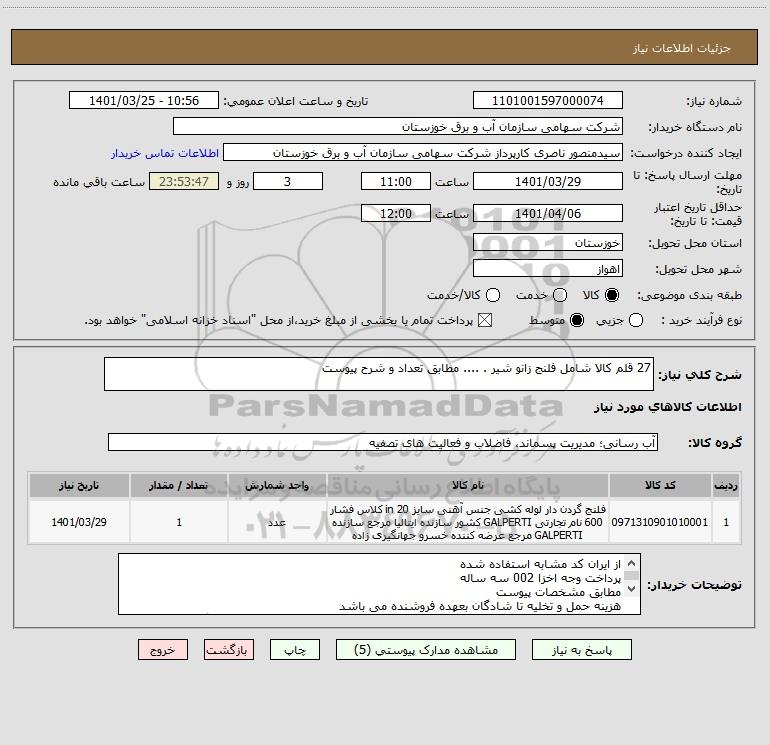The image size is (770, 745).
Task: Click the 'بازگشت' back button
Action: [229, 650]
